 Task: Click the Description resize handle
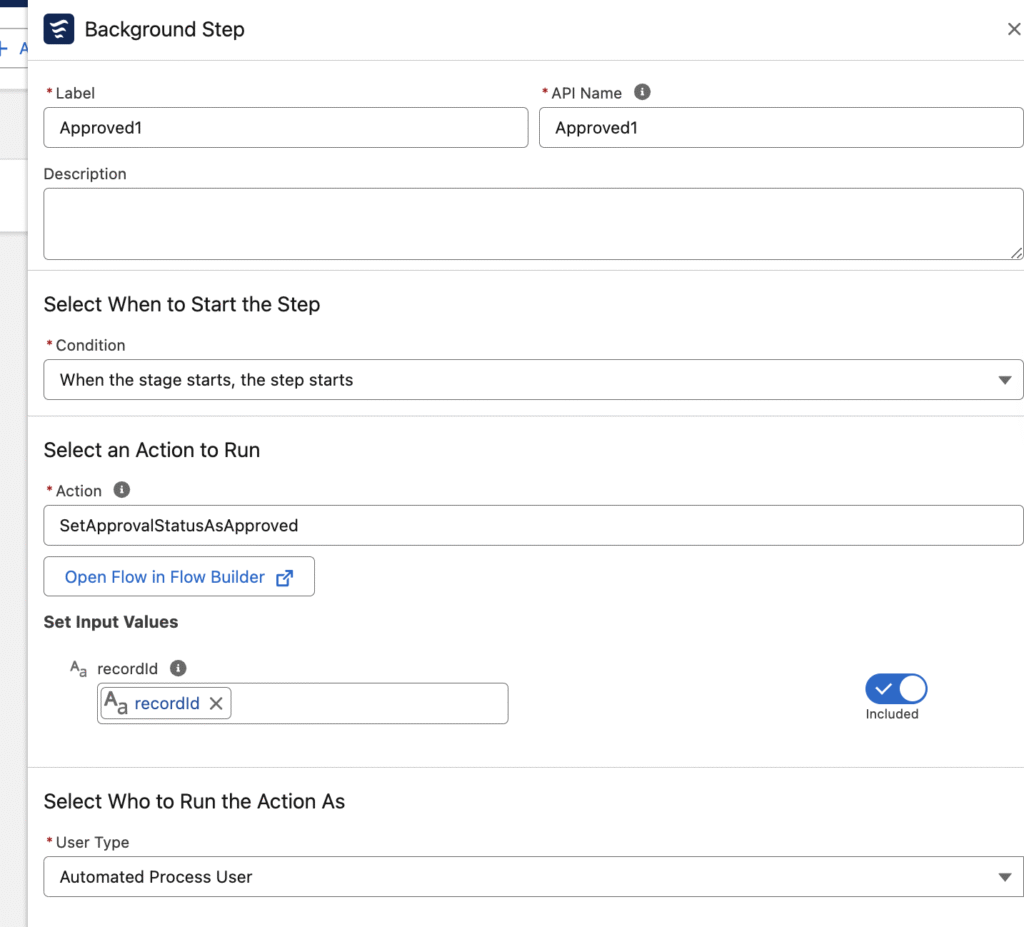click(x=1016, y=253)
